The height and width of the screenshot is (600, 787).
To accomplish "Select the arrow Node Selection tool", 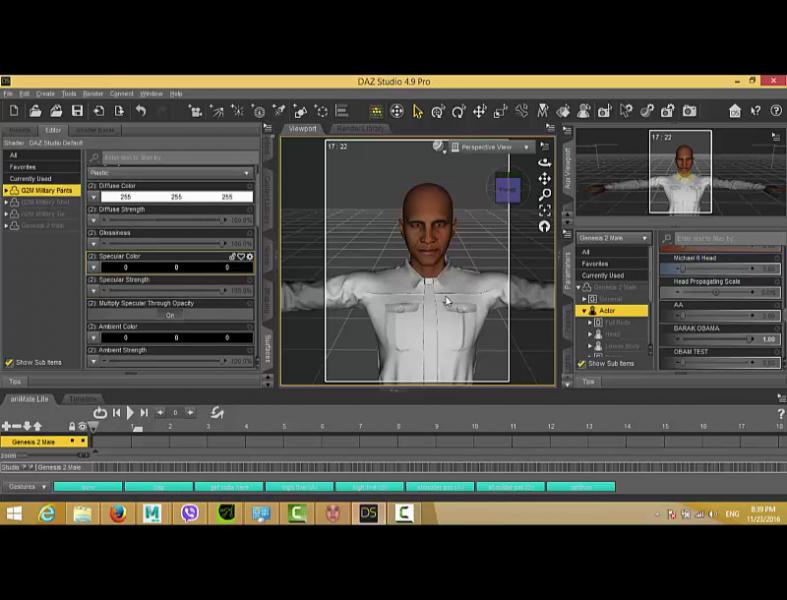I will coord(417,111).
